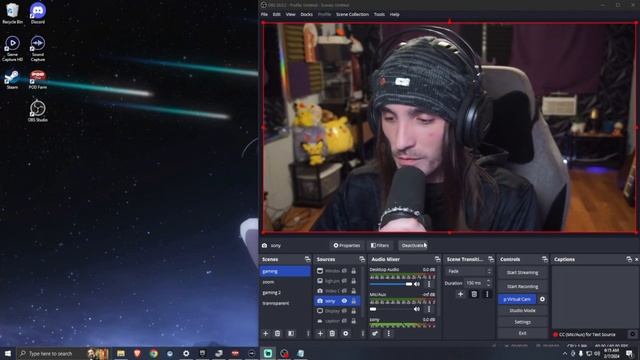Adjust Mic/Aux volume slider
The width and height of the screenshot is (640, 360).
pyautogui.click(x=391, y=309)
